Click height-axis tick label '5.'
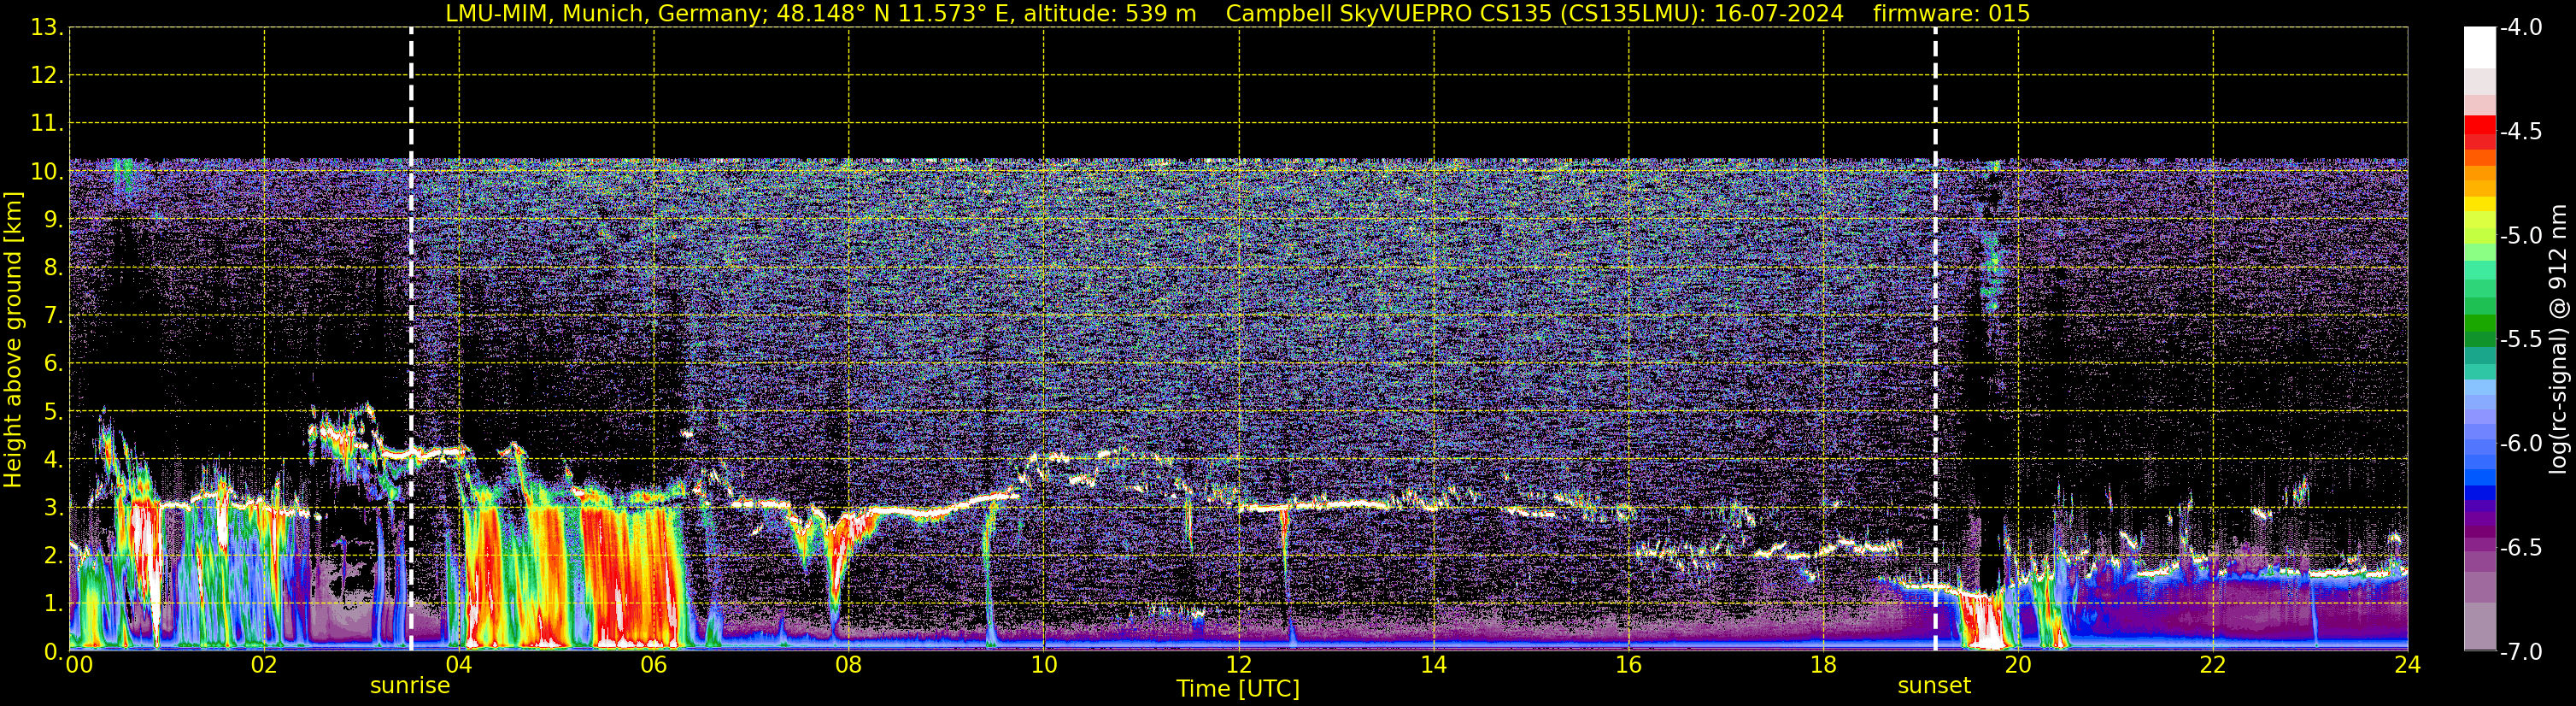This screenshot has height=706, width=2576. tap(54, 412)
